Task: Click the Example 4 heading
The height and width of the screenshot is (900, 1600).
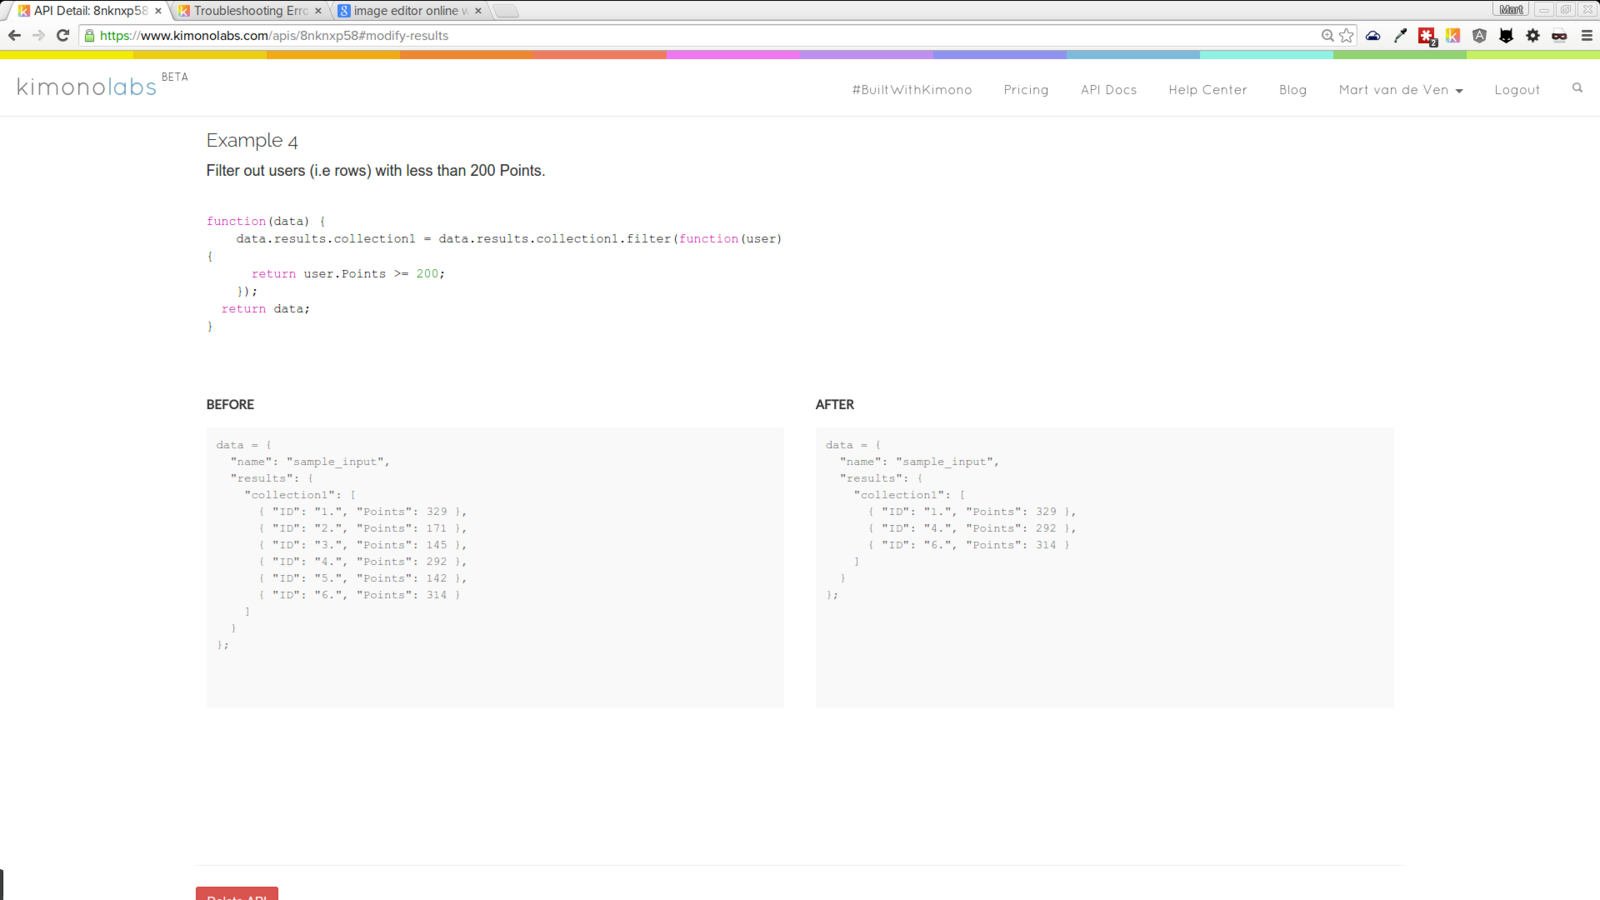Action: pos(252,141)
